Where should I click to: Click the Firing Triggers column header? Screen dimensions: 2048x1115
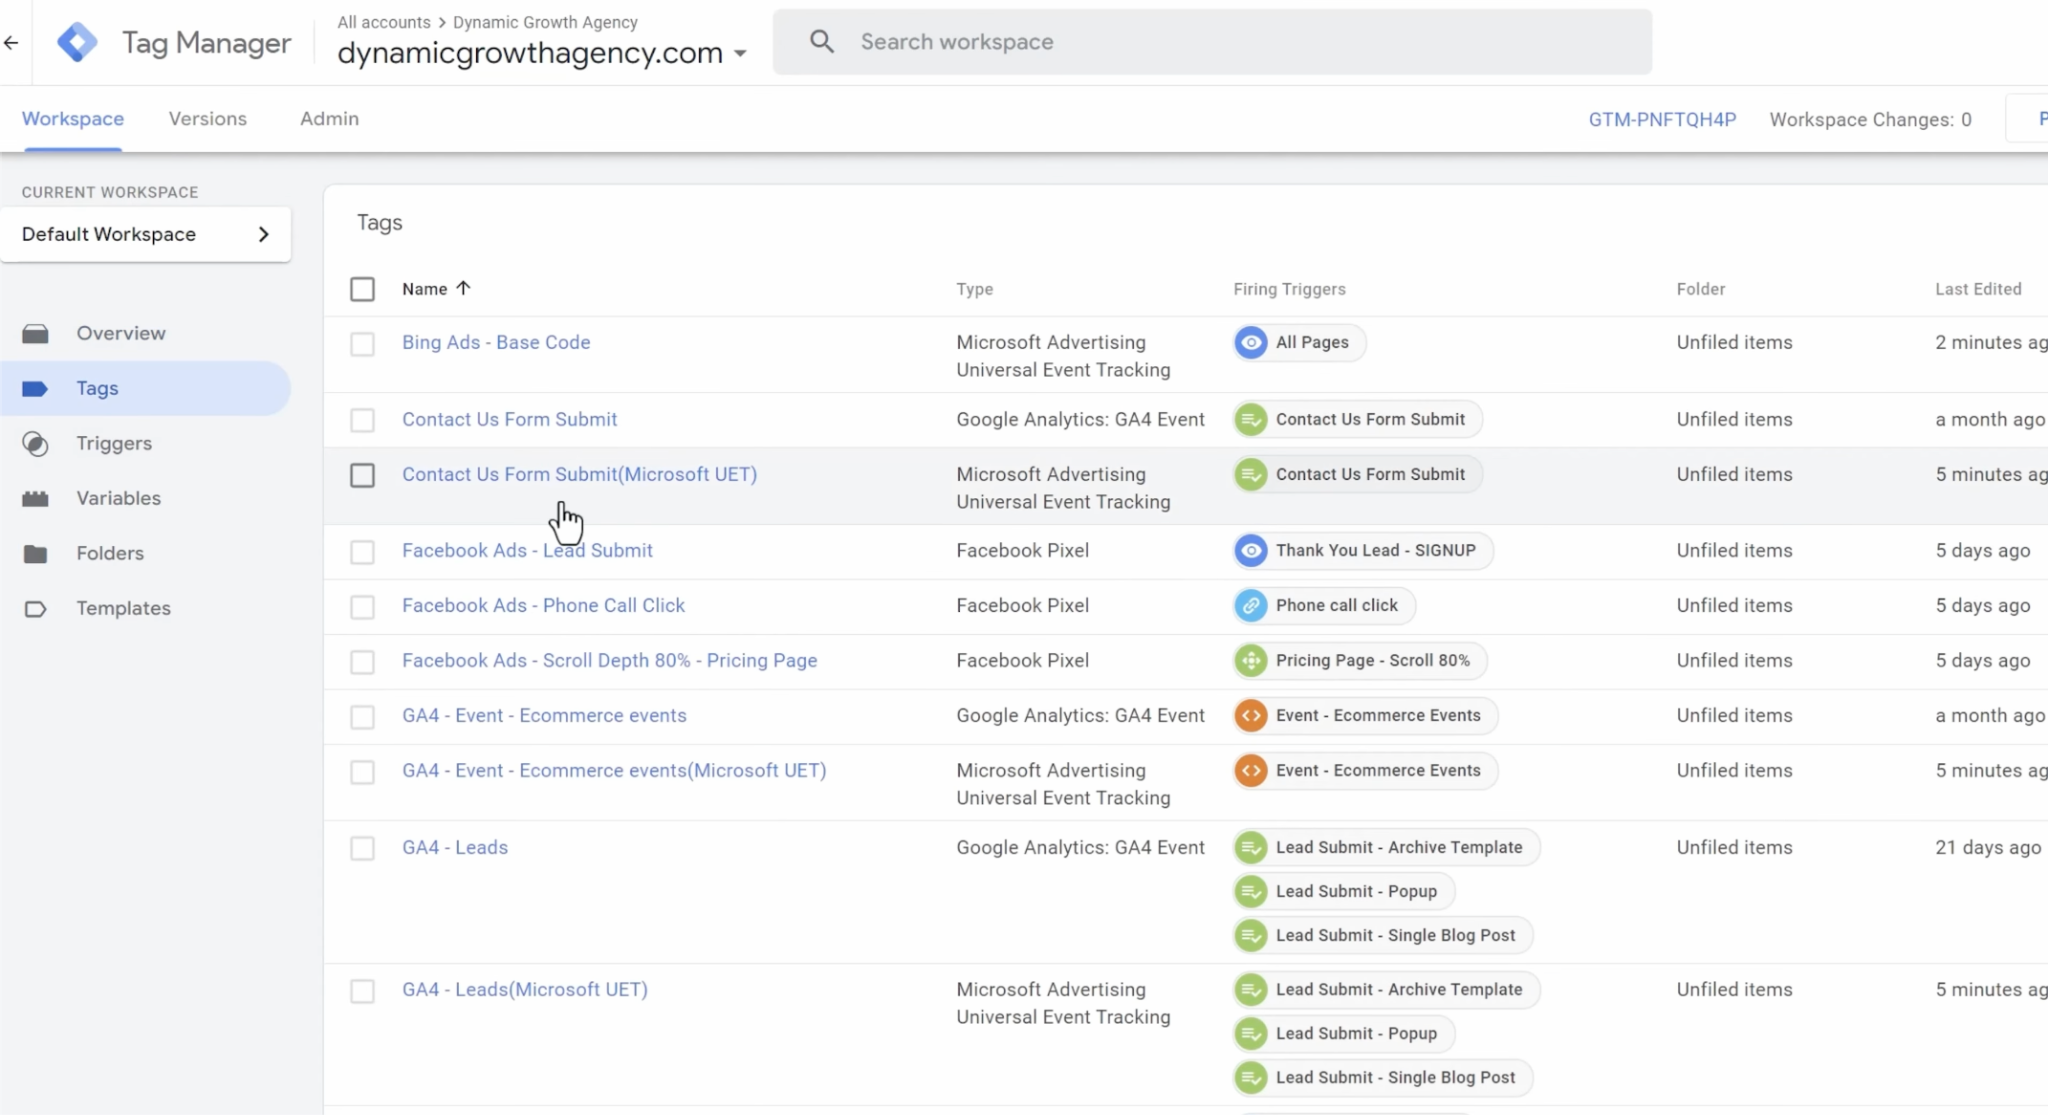pyautogui.click(x=1289, y=289)
